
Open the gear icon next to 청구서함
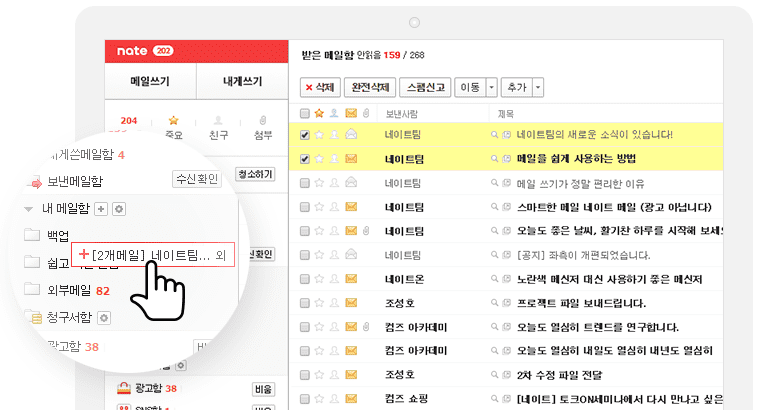104,318
